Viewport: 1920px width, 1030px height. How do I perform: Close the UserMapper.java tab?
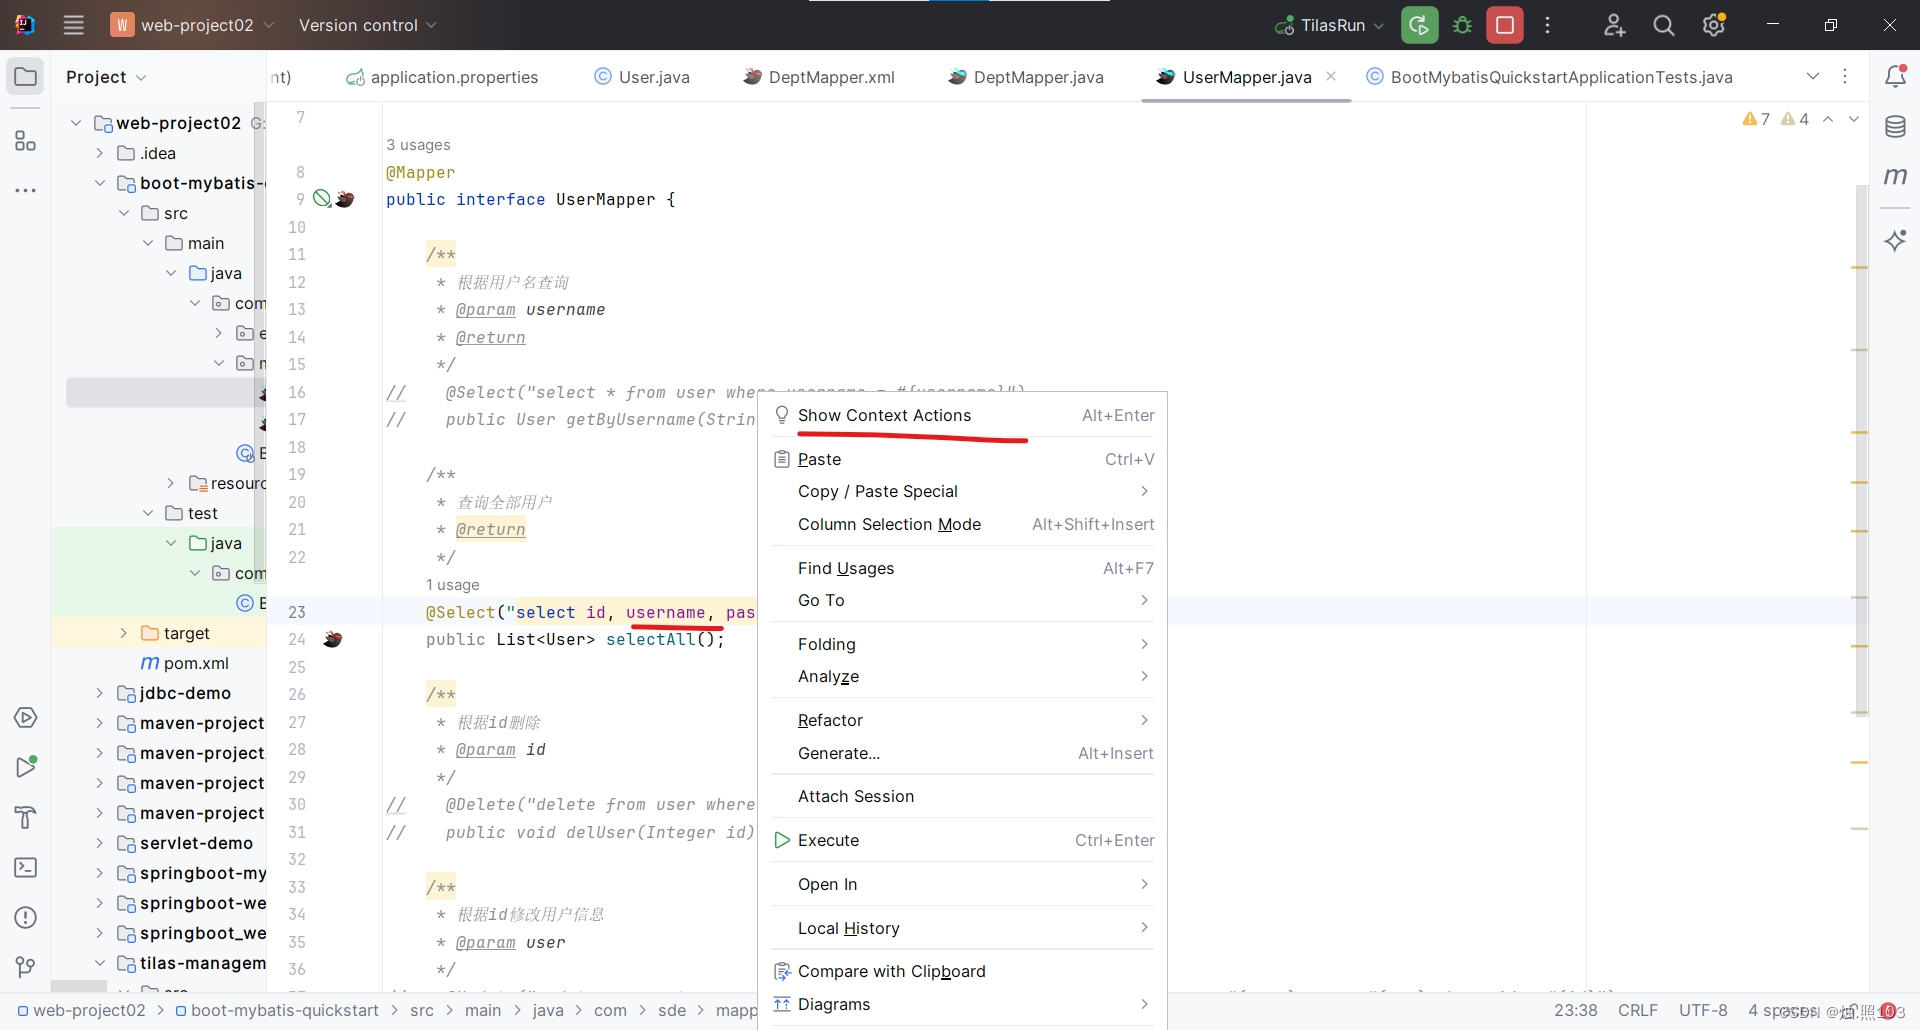coord(1331,76)
